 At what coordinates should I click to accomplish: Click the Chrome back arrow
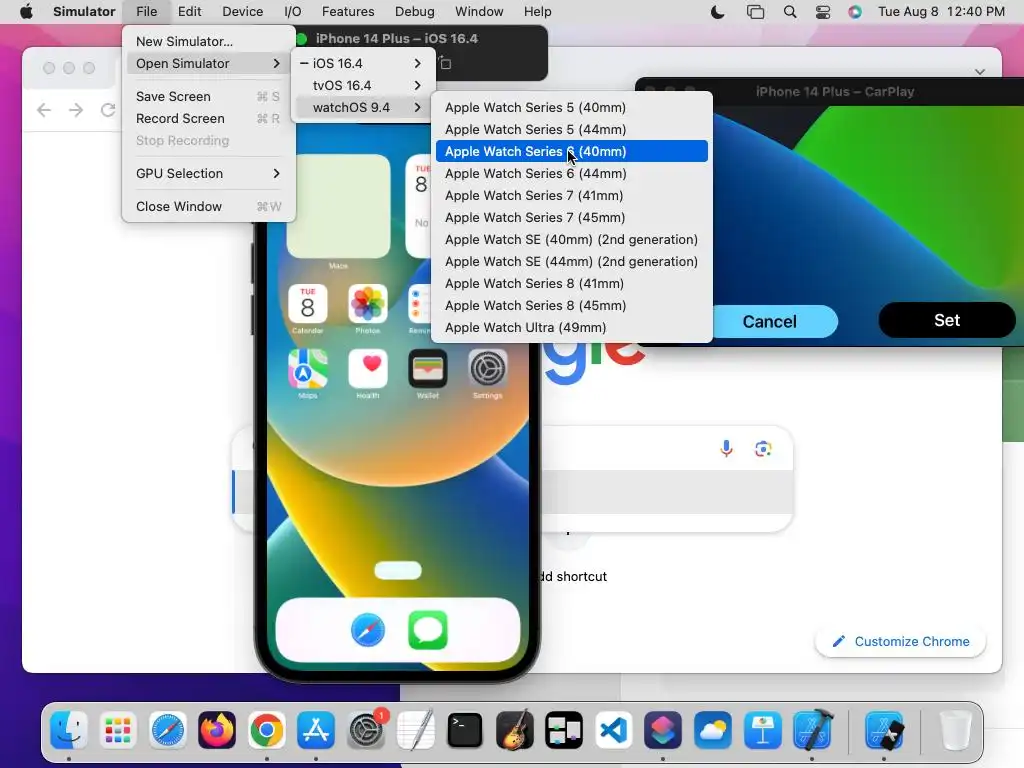pos(44,110)
